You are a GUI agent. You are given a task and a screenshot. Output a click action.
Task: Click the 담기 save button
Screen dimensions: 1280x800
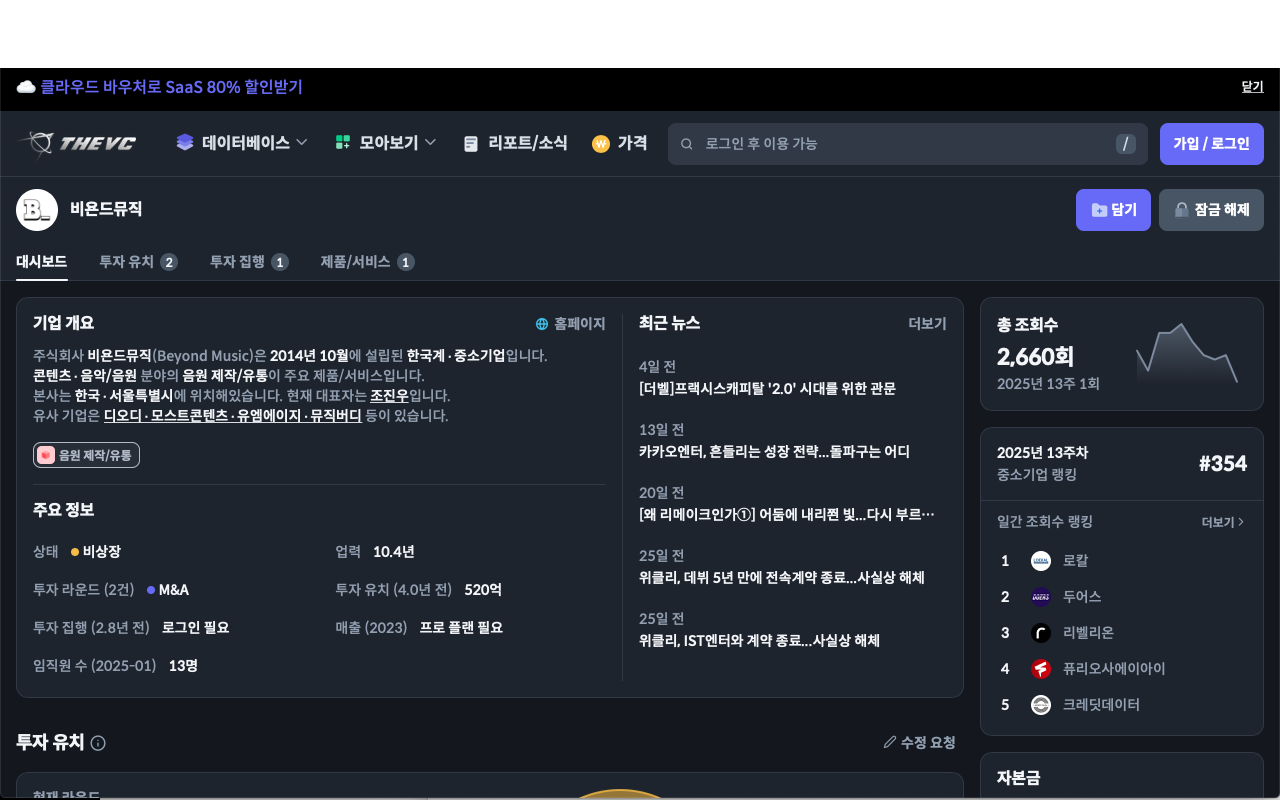click(1113, 210)
